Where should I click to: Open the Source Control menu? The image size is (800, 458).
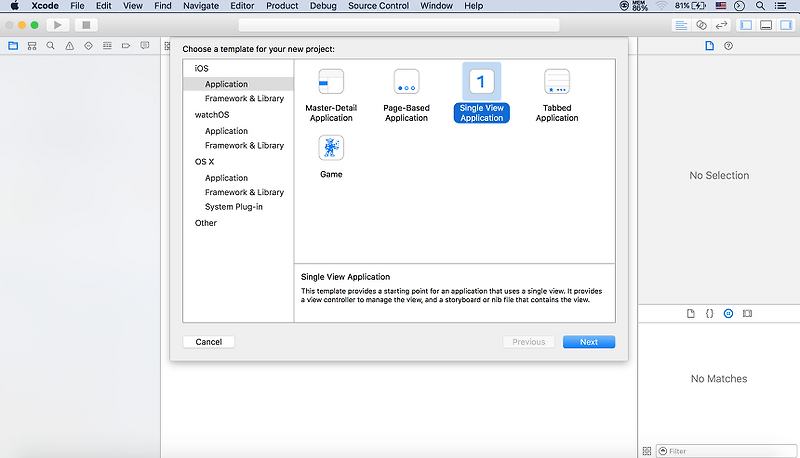379,6
